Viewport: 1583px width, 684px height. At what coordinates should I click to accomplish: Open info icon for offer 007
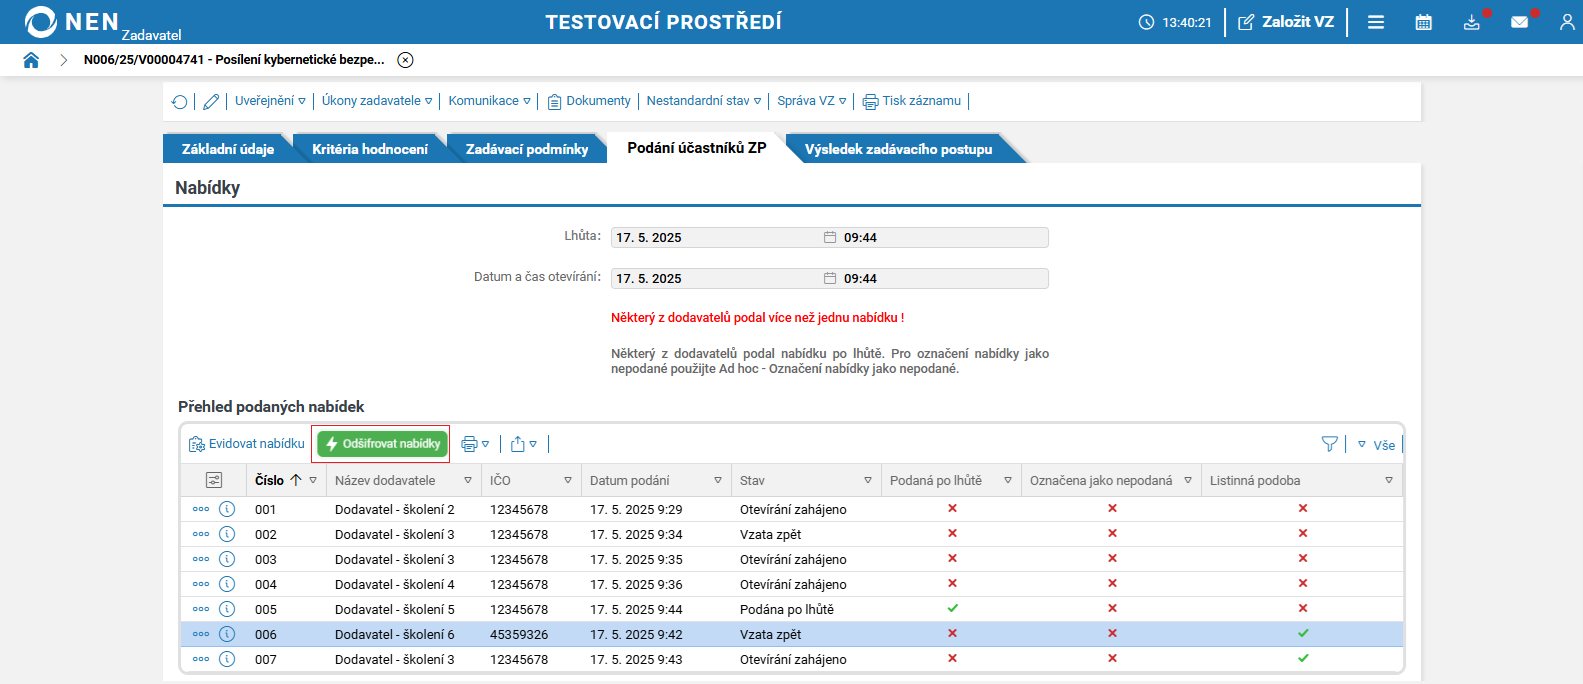(227, 659)
